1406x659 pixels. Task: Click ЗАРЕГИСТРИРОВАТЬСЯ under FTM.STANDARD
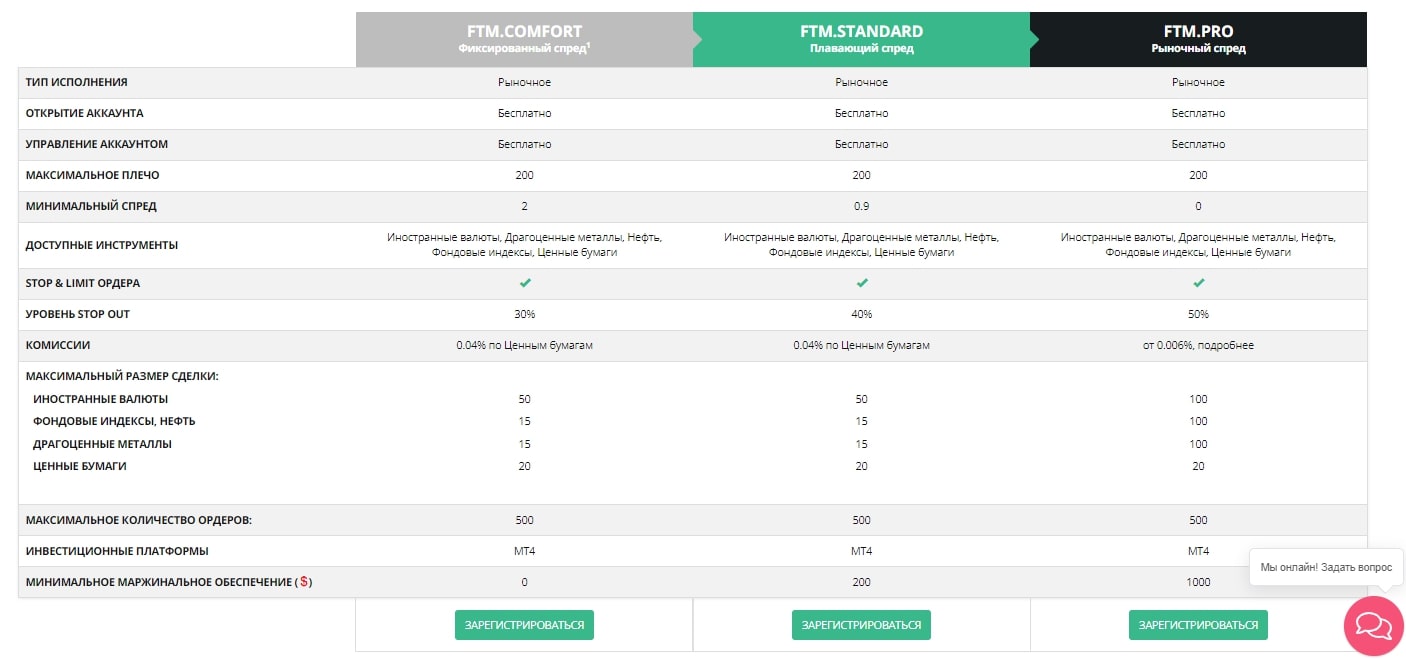click(x=861, y=624)
